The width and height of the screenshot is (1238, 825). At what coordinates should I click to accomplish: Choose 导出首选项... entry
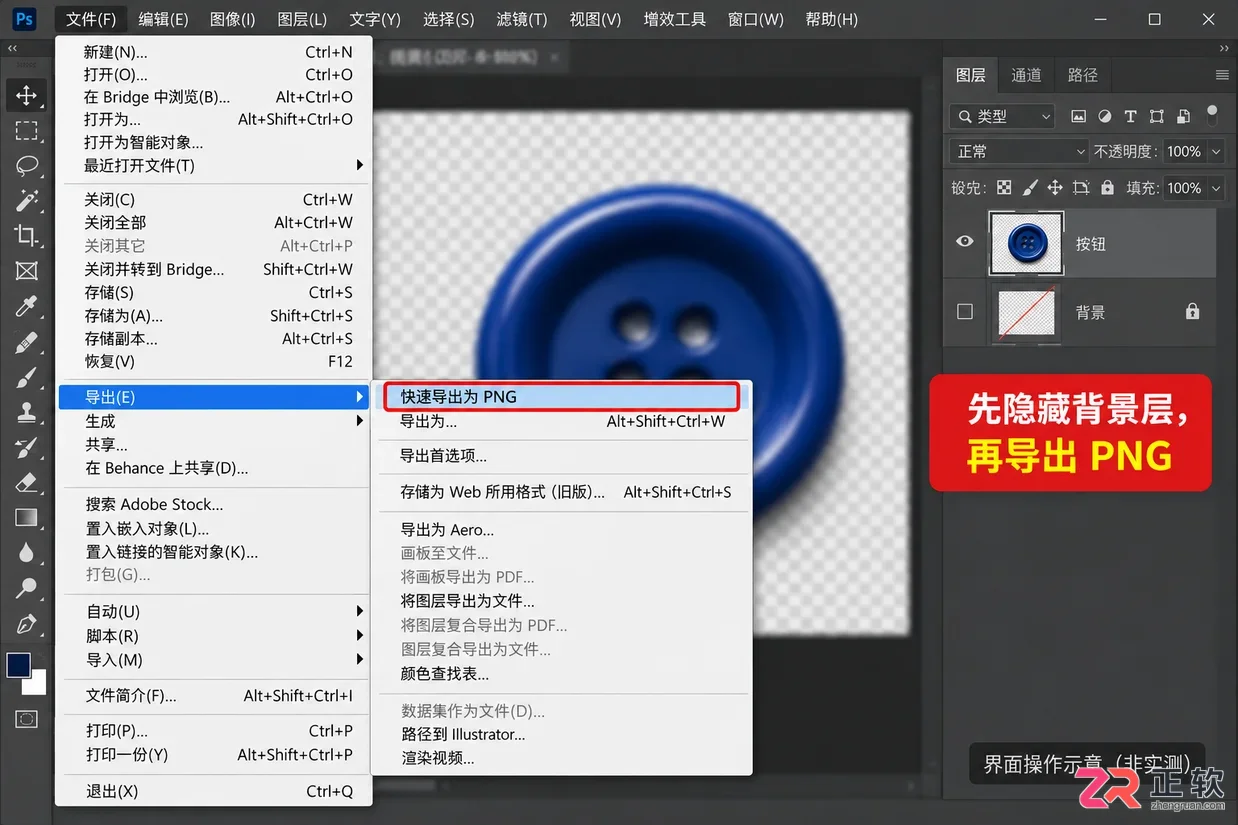pos(562,456)
